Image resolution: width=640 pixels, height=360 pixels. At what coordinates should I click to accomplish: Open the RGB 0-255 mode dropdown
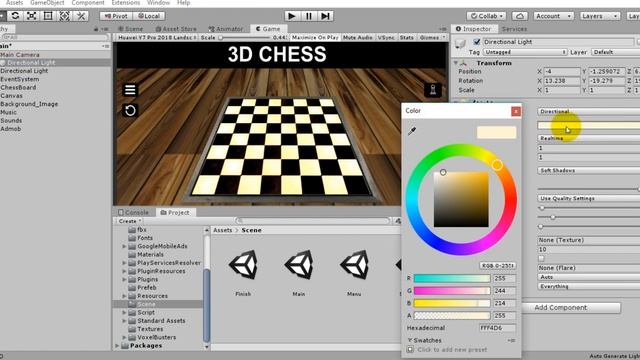click(x=498, y=265)
